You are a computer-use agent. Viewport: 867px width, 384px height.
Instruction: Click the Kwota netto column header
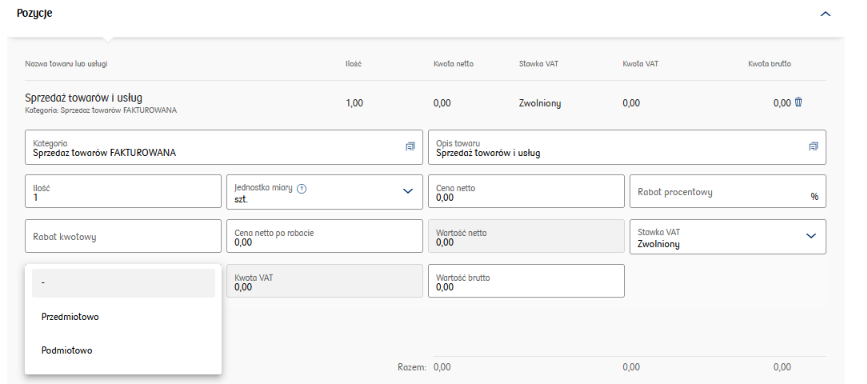(453, 64)
